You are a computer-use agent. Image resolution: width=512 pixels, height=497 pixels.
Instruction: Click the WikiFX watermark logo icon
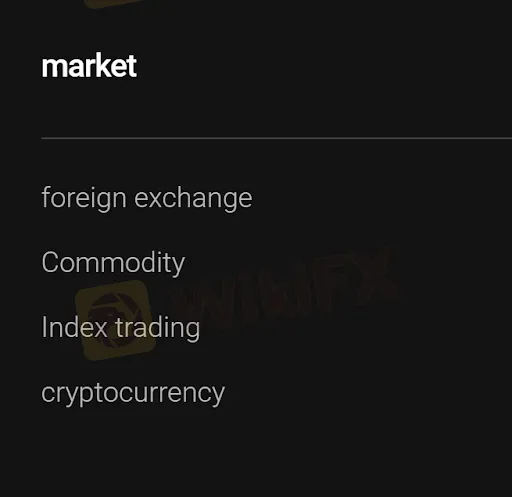point(115,320)
